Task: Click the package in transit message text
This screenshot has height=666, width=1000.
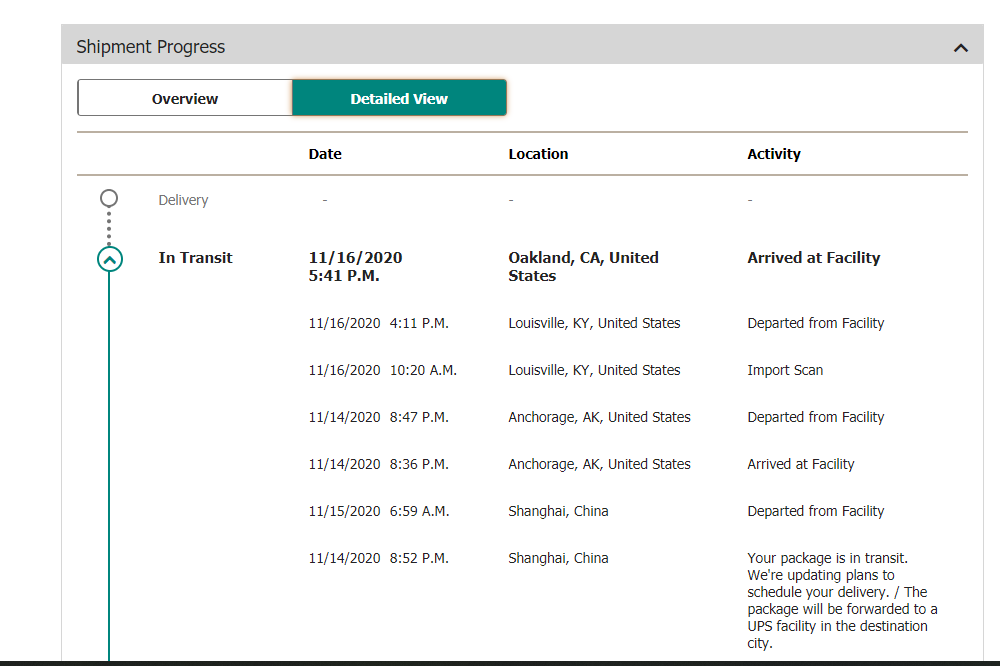Action: (842, 600)
